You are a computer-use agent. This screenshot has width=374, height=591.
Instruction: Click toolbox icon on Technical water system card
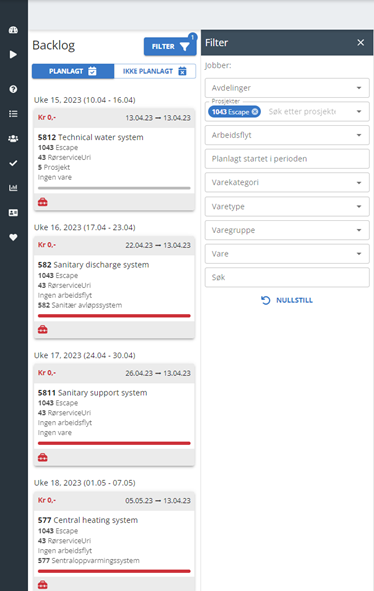(43, 202)
